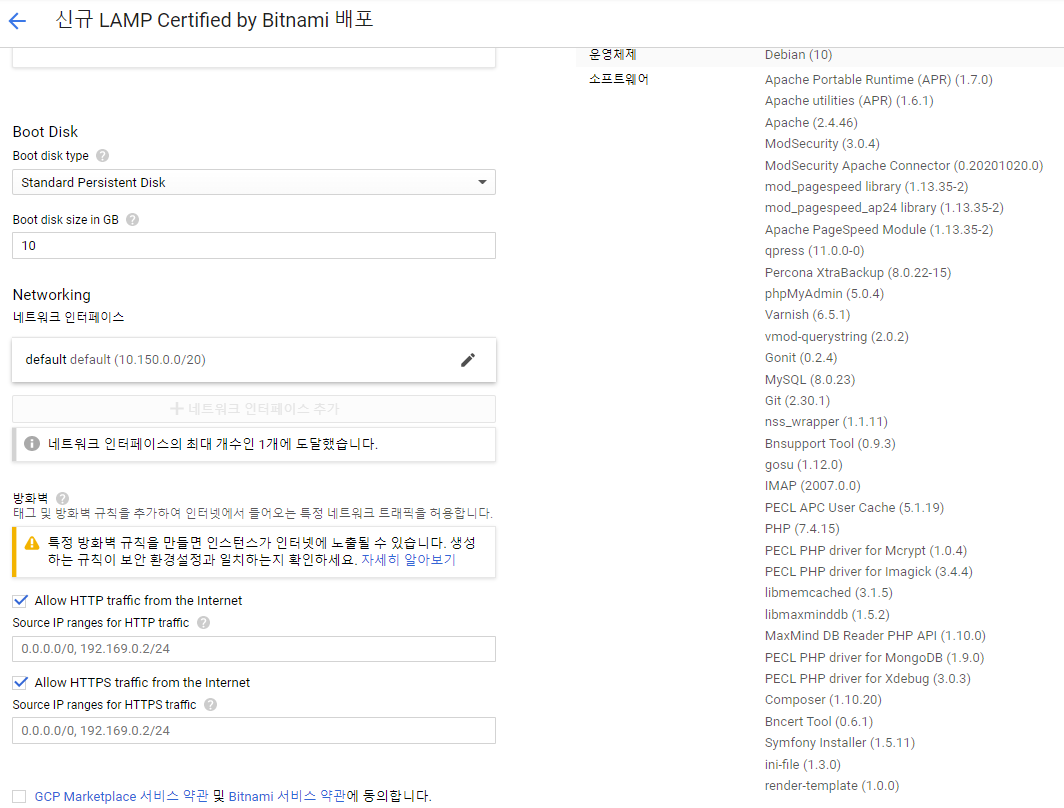This screenshot has width=1064, height=808.
Task: Click IMAP (2007.0.0) entry
Action: pyautogui.click(x=812, y=486)
